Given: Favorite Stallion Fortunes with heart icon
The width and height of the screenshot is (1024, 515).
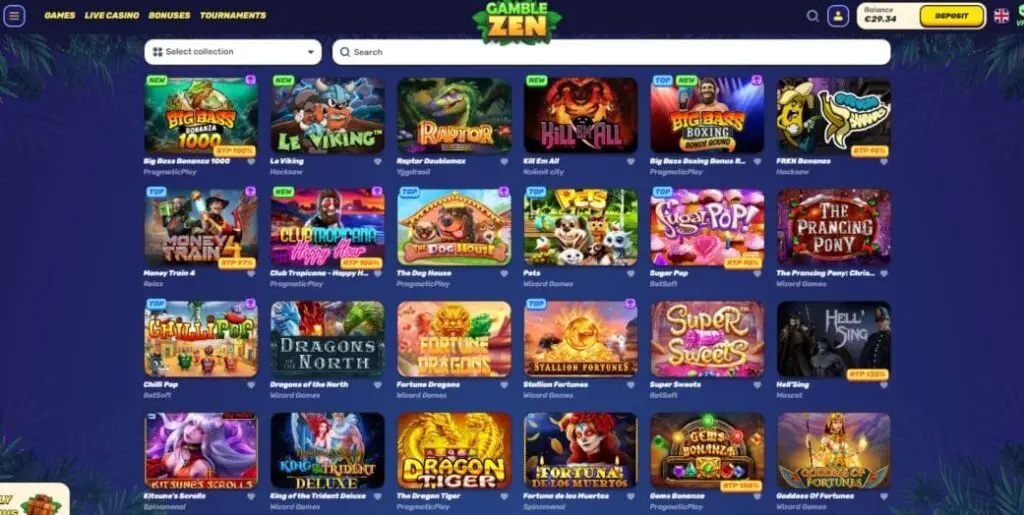Looking at the screenshot, I should click(x=631, y=385).
